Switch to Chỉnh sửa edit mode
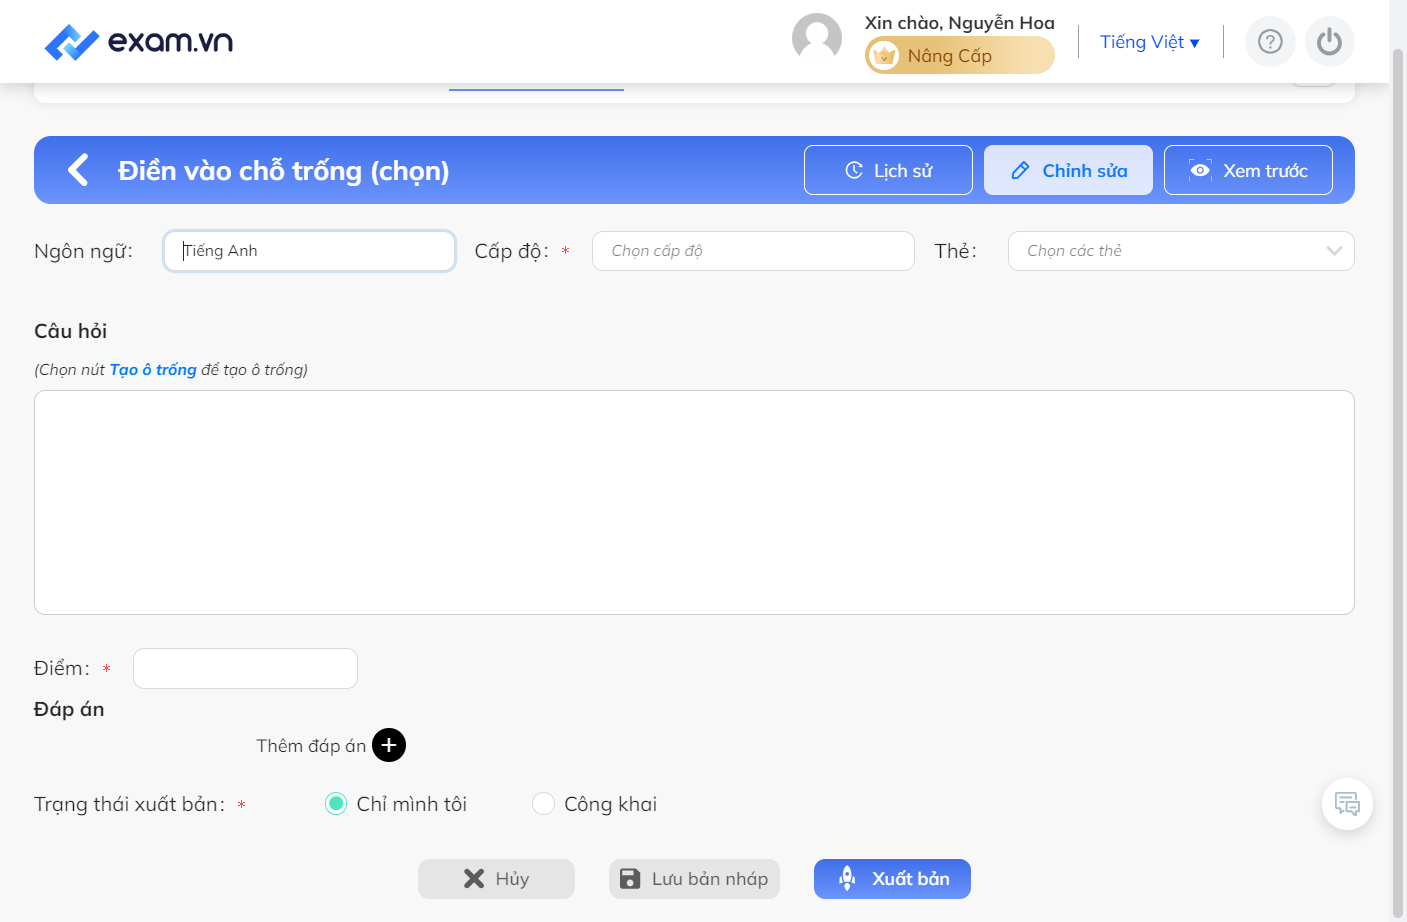Viewport: 1407px width, 922px height. 1068,170
